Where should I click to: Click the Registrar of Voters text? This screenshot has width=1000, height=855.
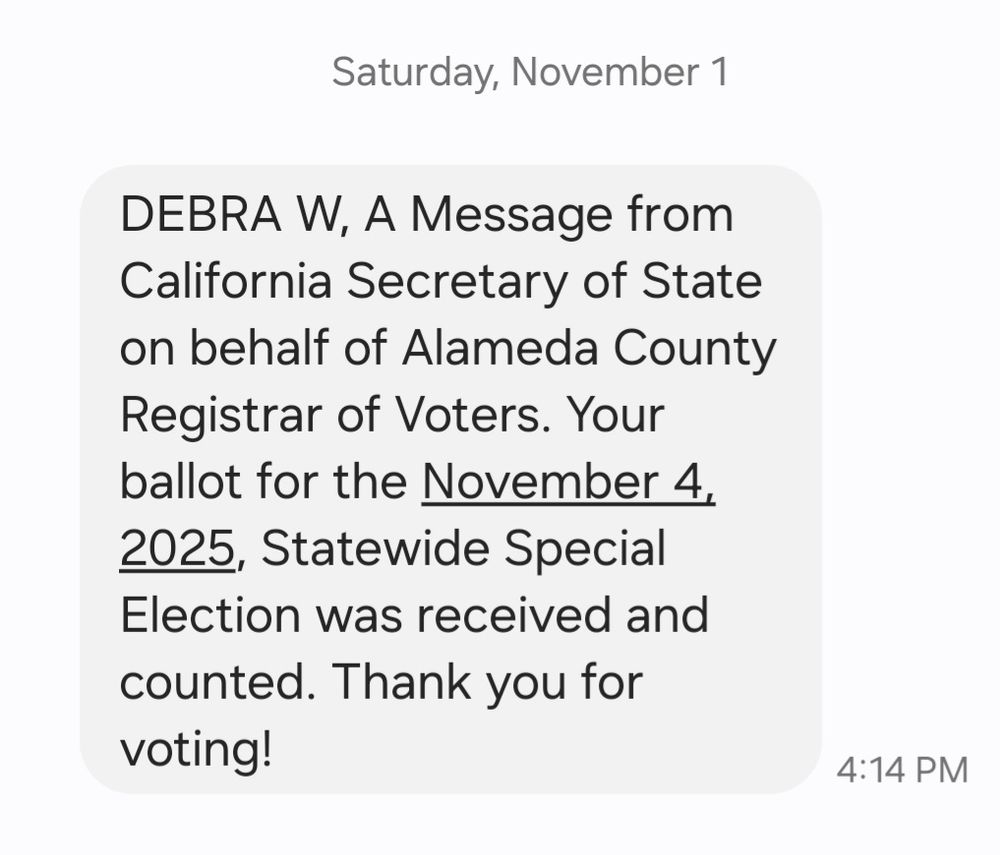pyautogui.click(x=328, y=416)
